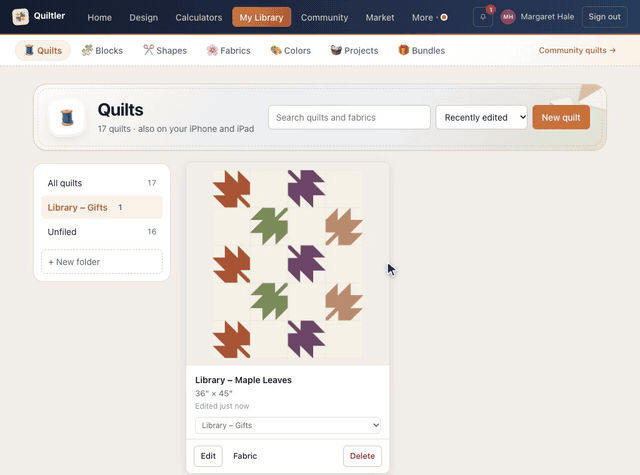The height and width of the screenshot is (475, 640).
Task: Select the My Library nav item
Action: tap(261, 17)
